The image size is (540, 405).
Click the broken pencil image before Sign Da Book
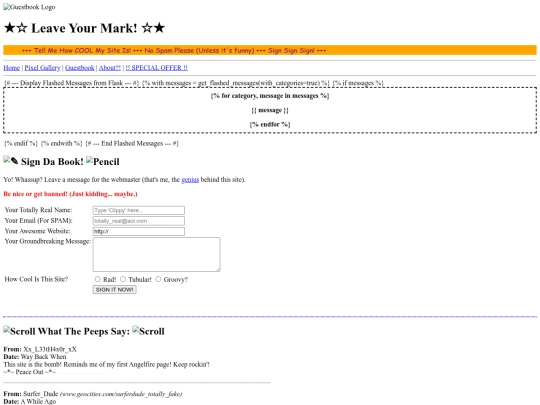tap(11, 160)
